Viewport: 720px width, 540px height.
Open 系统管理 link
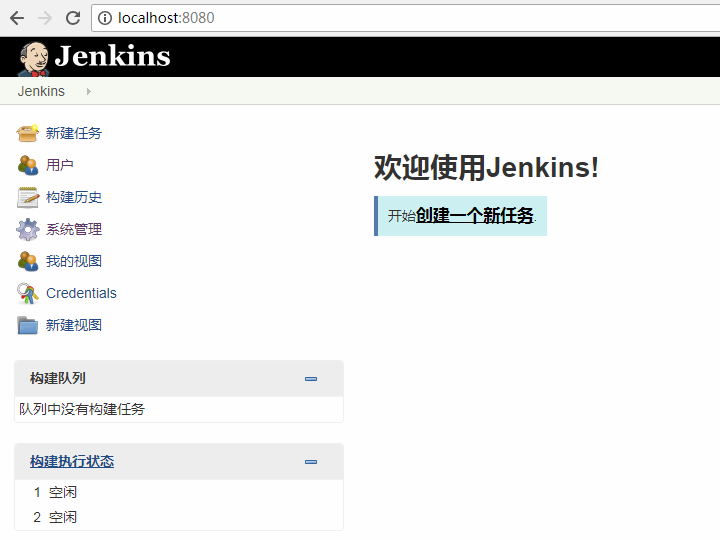point(73,229)
